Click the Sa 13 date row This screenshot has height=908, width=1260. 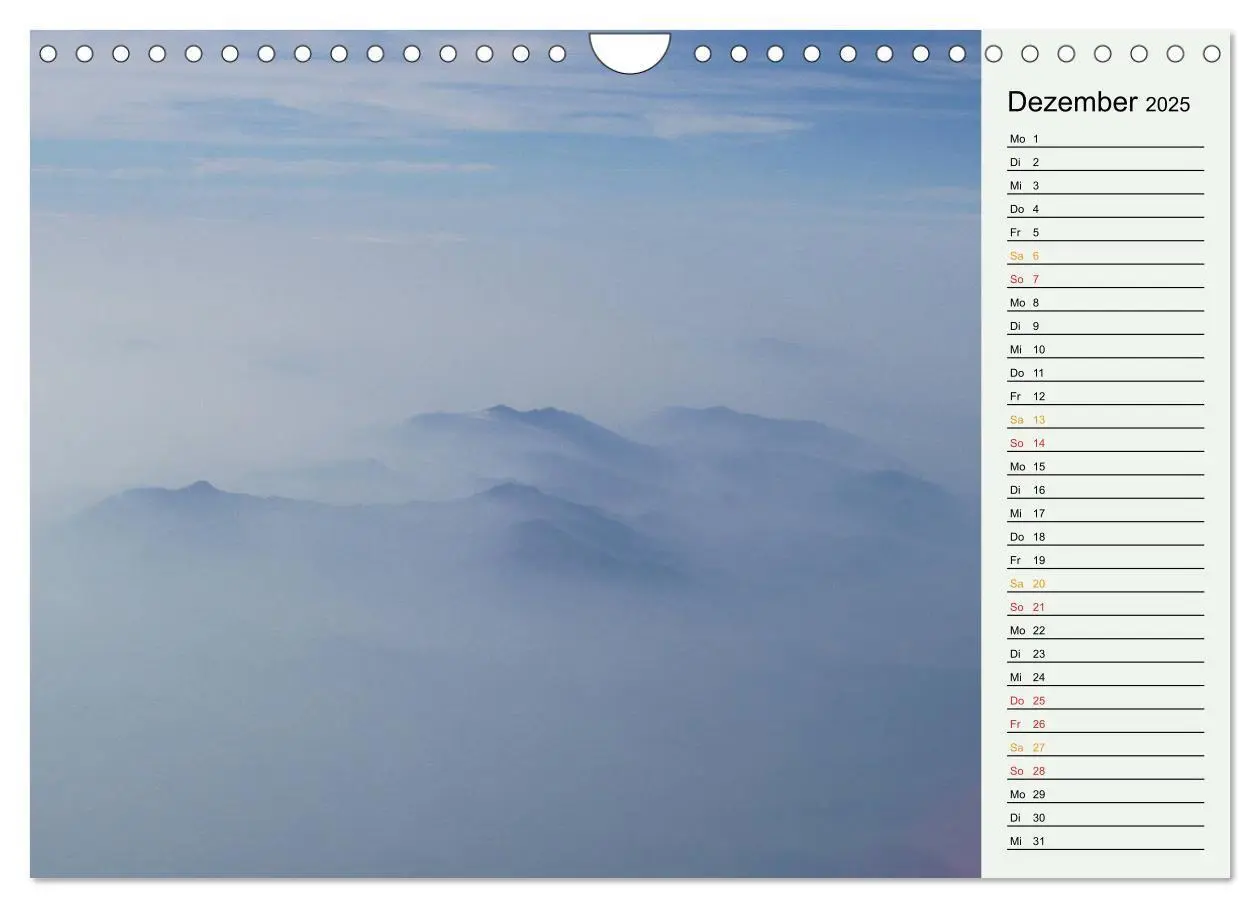click(x=1105, y=420)
